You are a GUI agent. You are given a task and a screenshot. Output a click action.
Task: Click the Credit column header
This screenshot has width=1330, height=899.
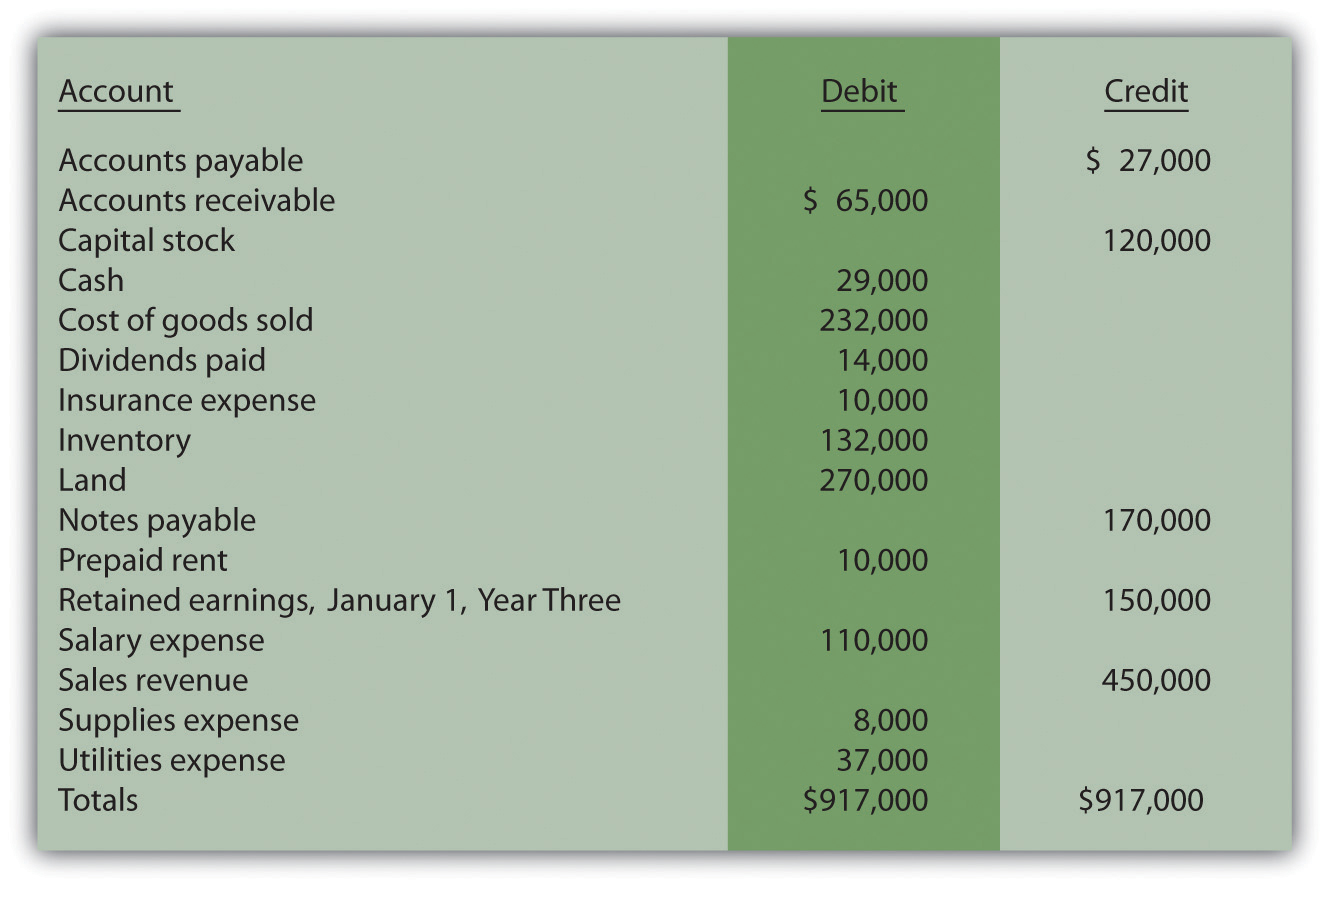click(x=1146, y=91)
